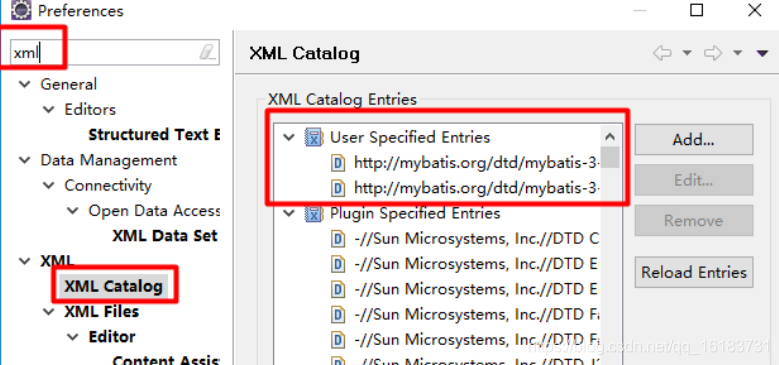Screen dimensions: 779x365
Task: Close the Preferences window
Action: (x=755, y=9)
